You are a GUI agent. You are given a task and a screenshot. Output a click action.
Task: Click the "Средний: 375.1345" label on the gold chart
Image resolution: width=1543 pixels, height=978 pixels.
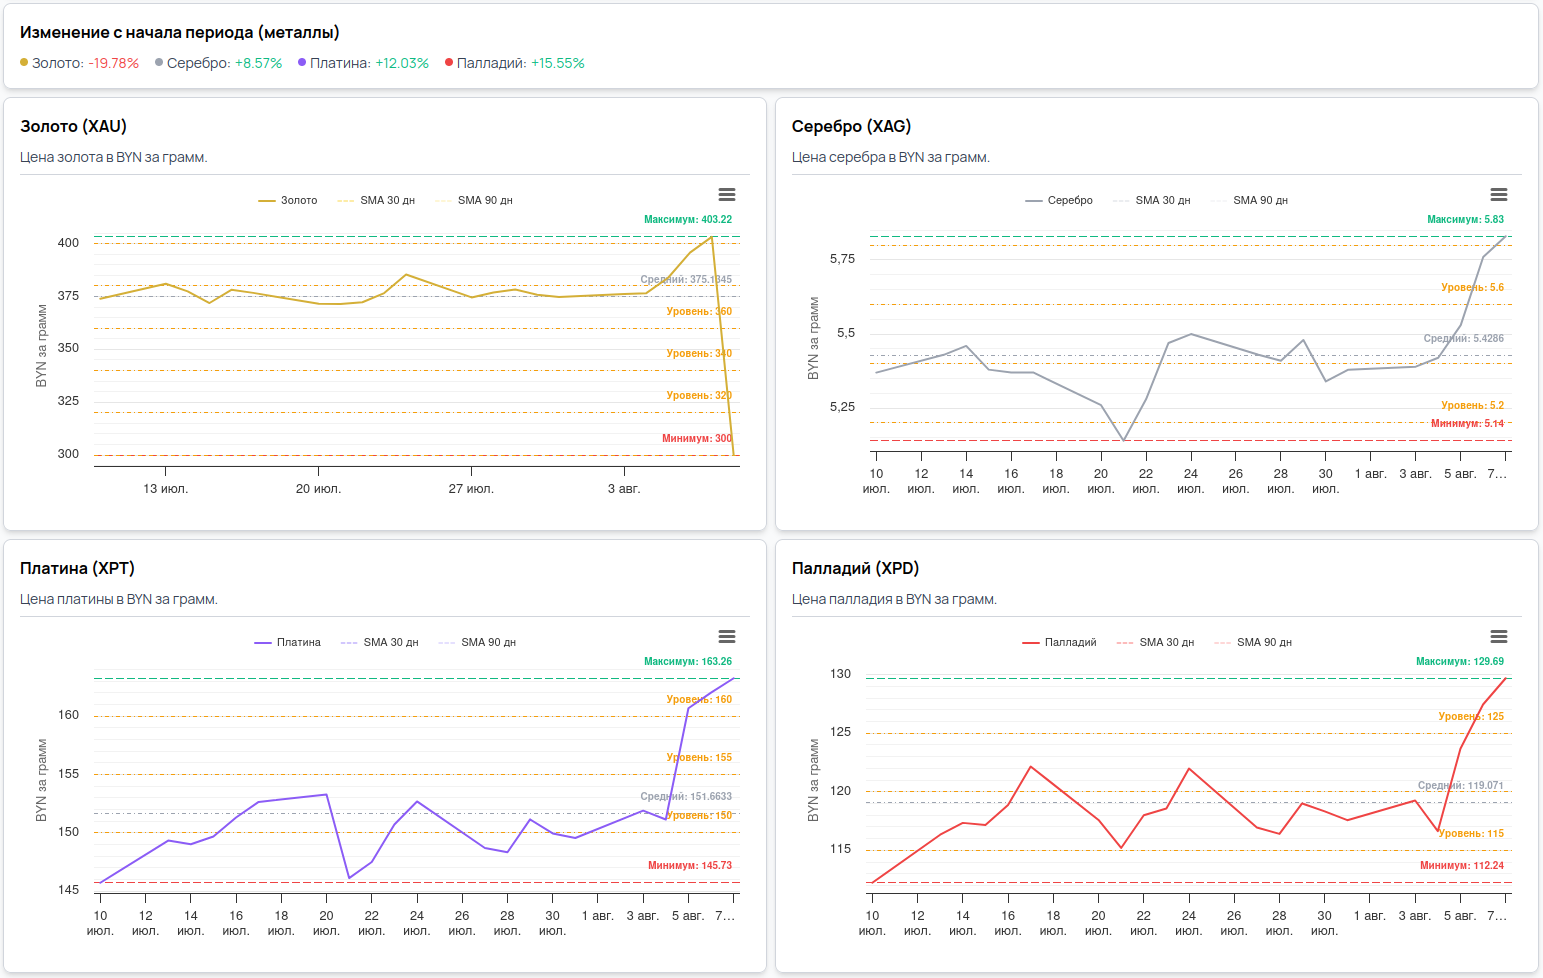coord(686,279)
